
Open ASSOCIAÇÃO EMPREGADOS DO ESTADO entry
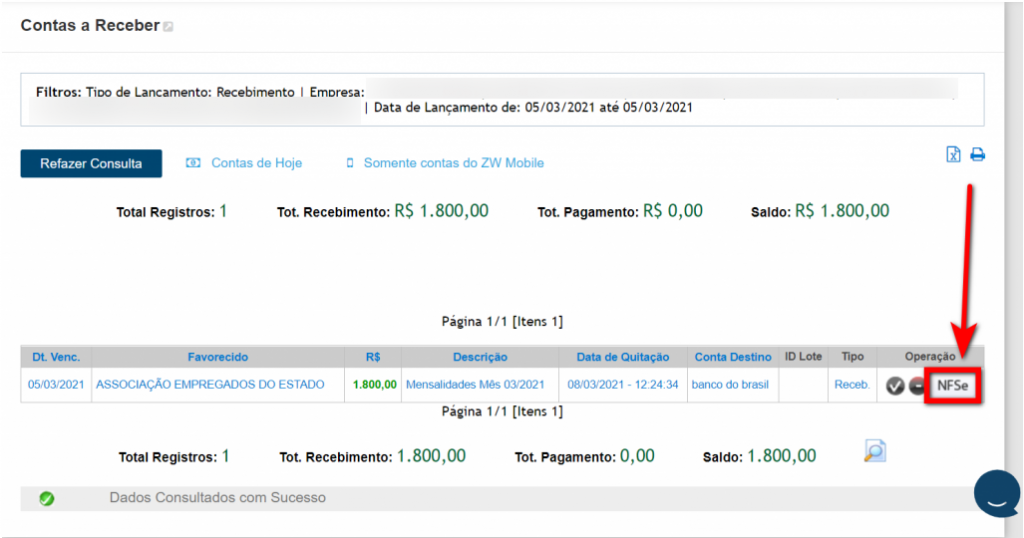coord(210,384)
